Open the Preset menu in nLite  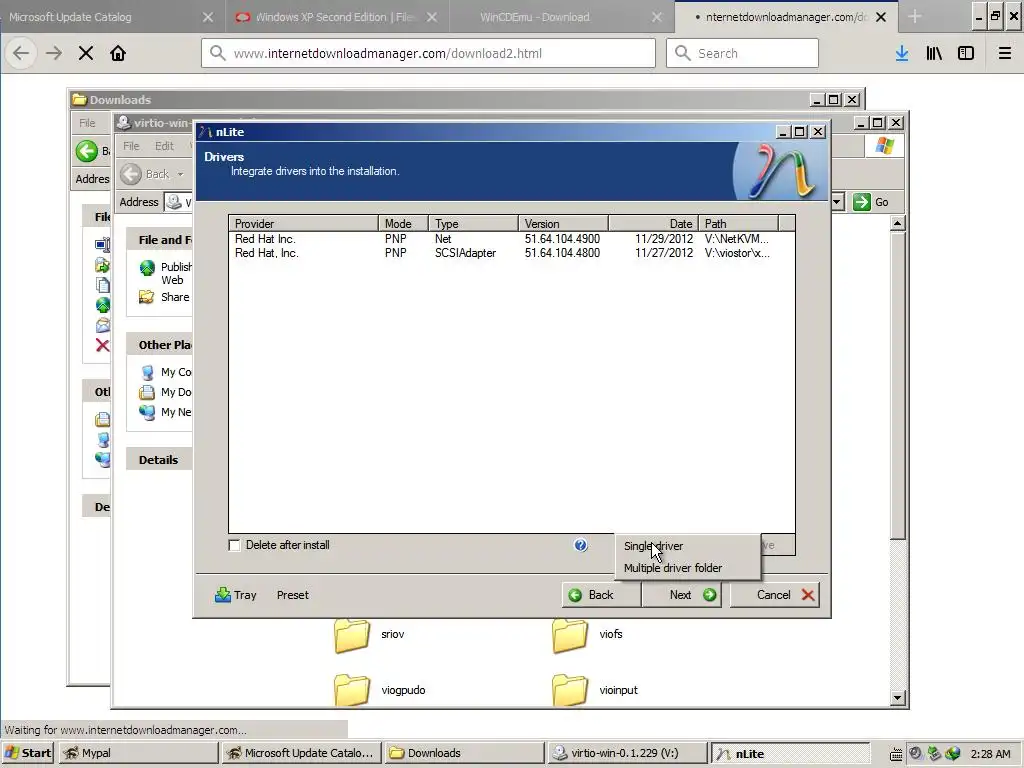tap(293, 595)
